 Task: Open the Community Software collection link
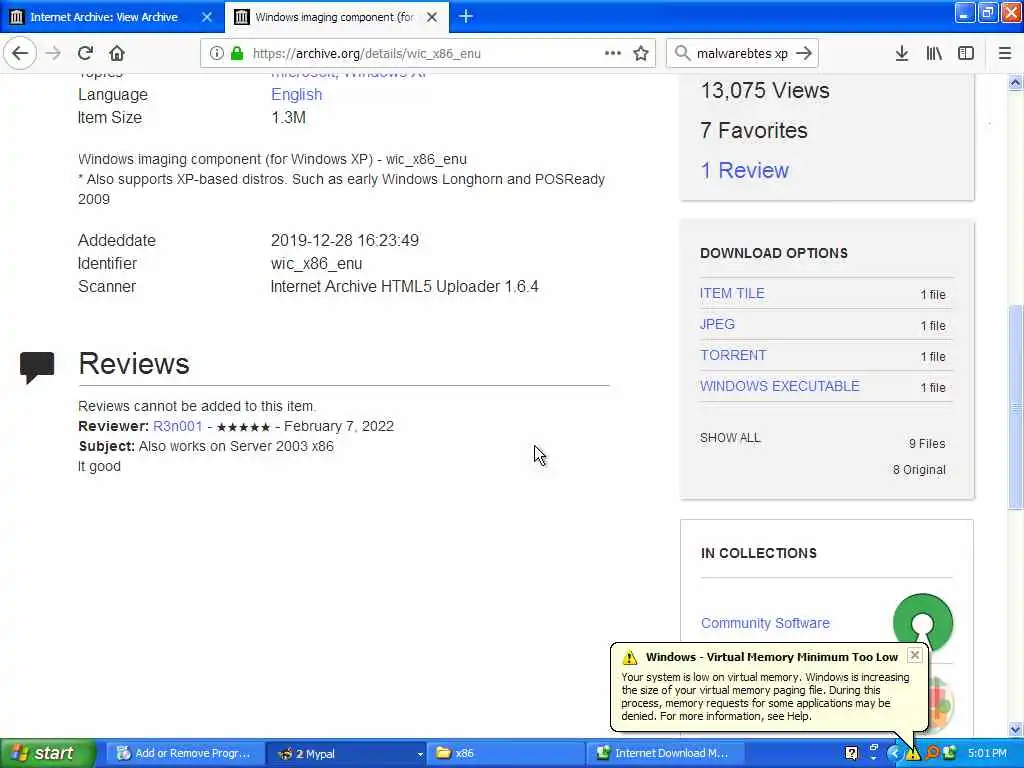click(765, 623)
